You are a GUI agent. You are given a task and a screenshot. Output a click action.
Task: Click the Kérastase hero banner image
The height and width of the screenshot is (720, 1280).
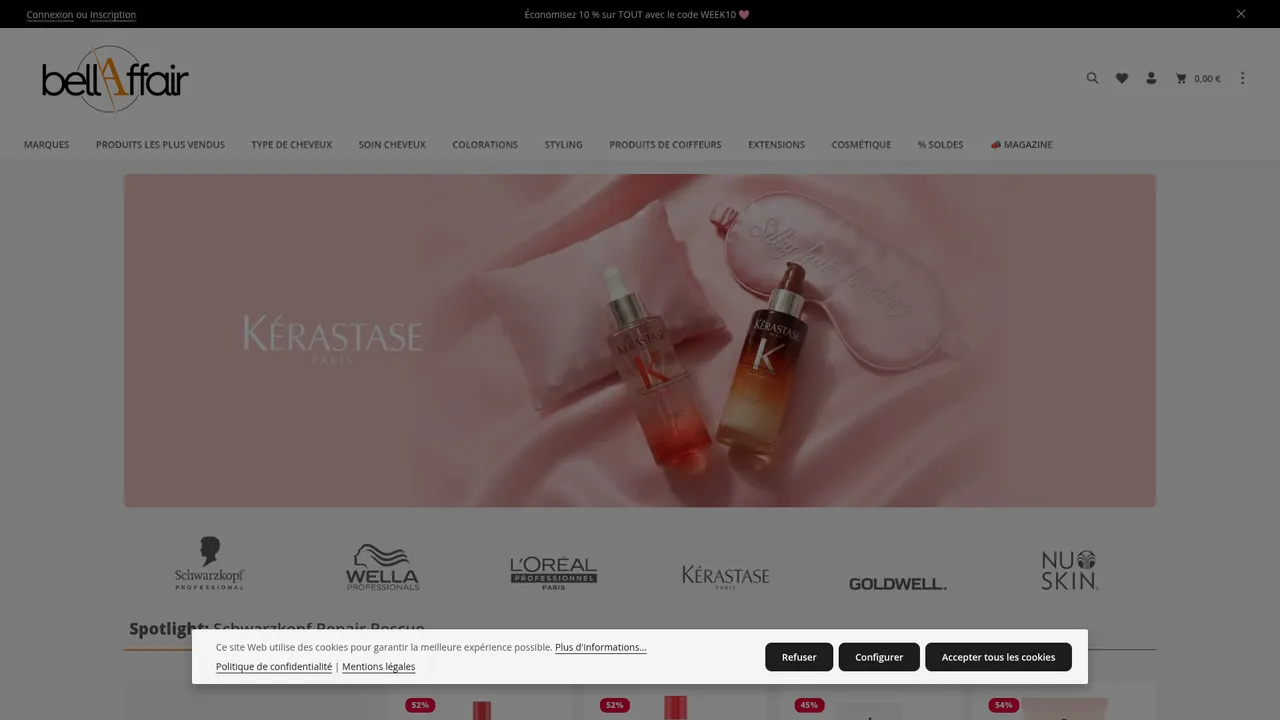[x=640, y=340]
